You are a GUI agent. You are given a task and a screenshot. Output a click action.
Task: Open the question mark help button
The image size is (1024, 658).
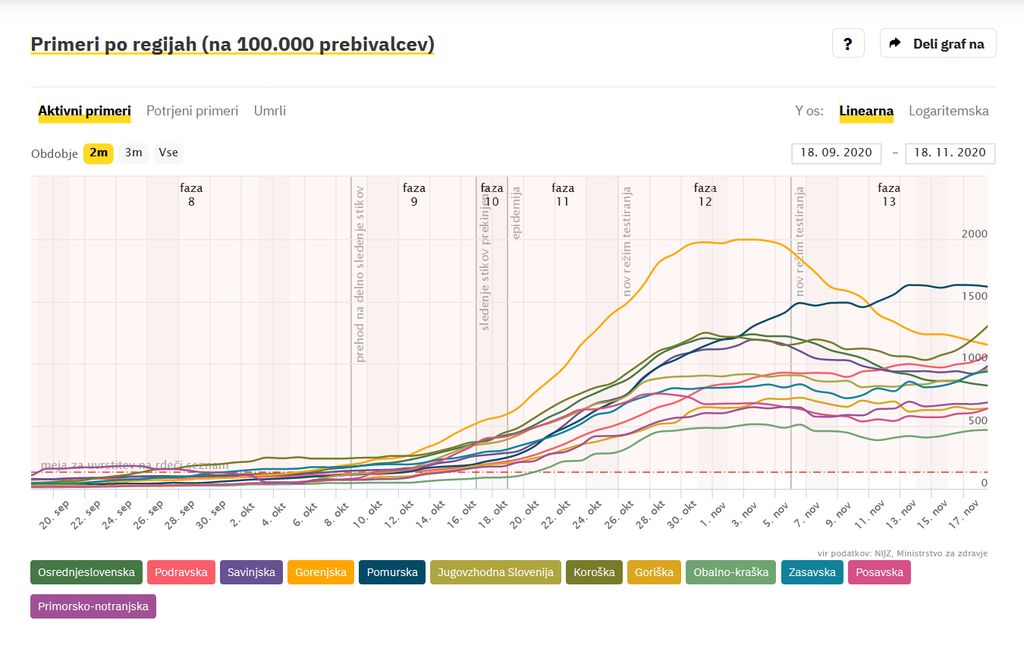pos(847,44)
